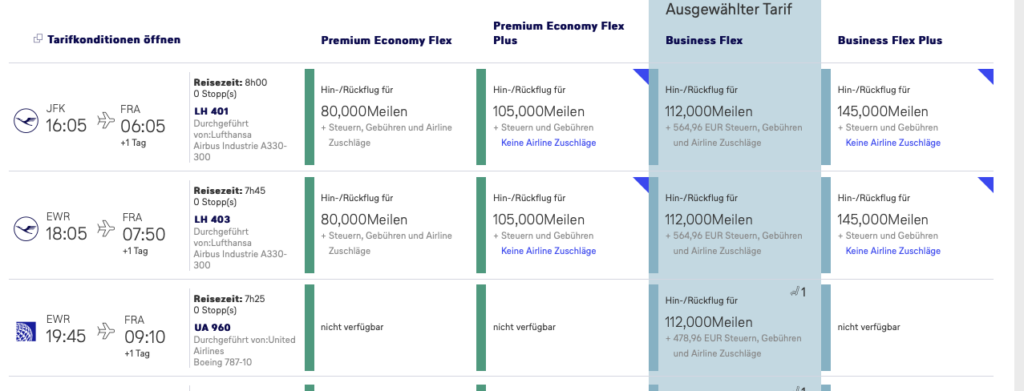Open the Tarifkonditionen öffnen popup icon
The width and height of the screenshot is (1024, 391).
(x=38, y=39)
